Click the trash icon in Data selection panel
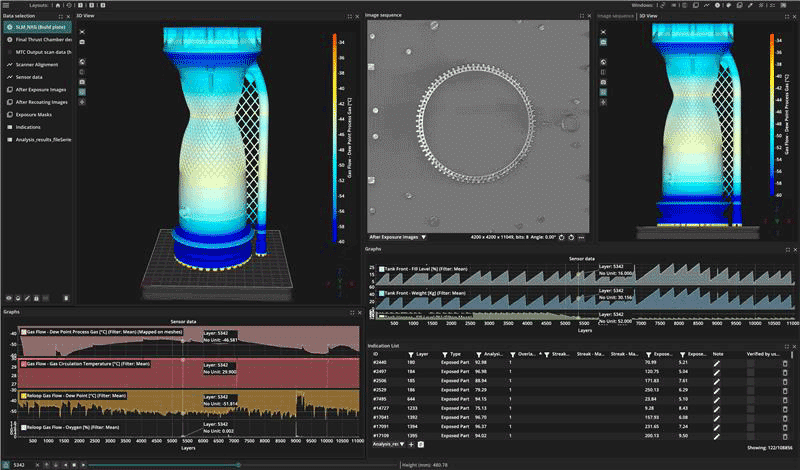This screenshot has width=800, height=470. (66, 298)
